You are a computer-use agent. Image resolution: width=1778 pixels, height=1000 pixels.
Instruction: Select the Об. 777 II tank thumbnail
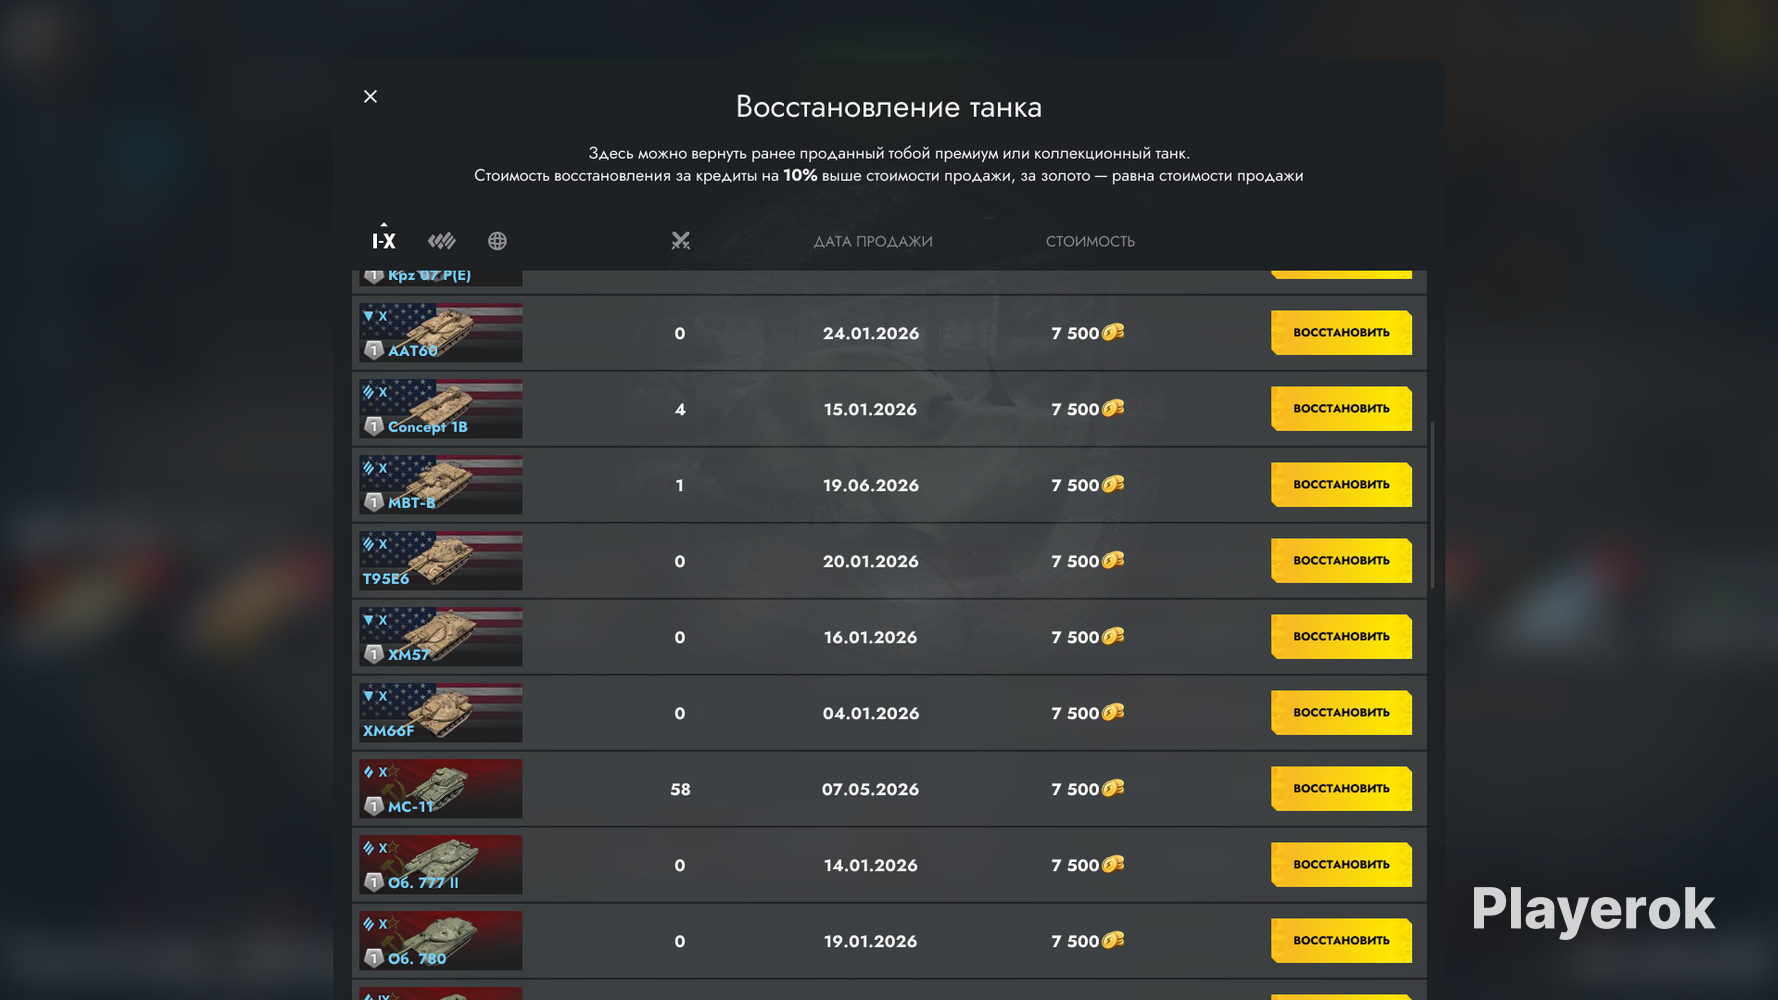441,865
